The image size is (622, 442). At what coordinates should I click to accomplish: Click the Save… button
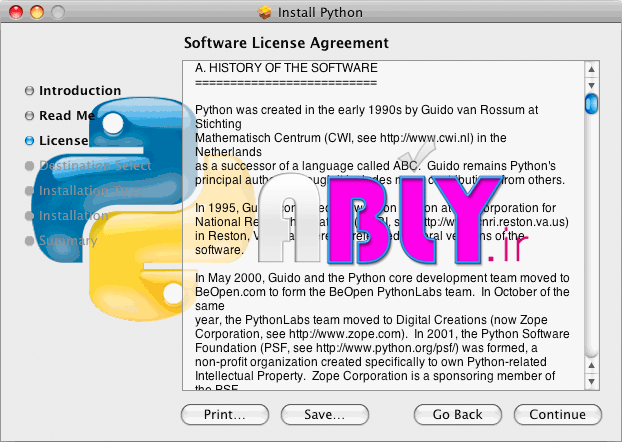click(324, 415)
